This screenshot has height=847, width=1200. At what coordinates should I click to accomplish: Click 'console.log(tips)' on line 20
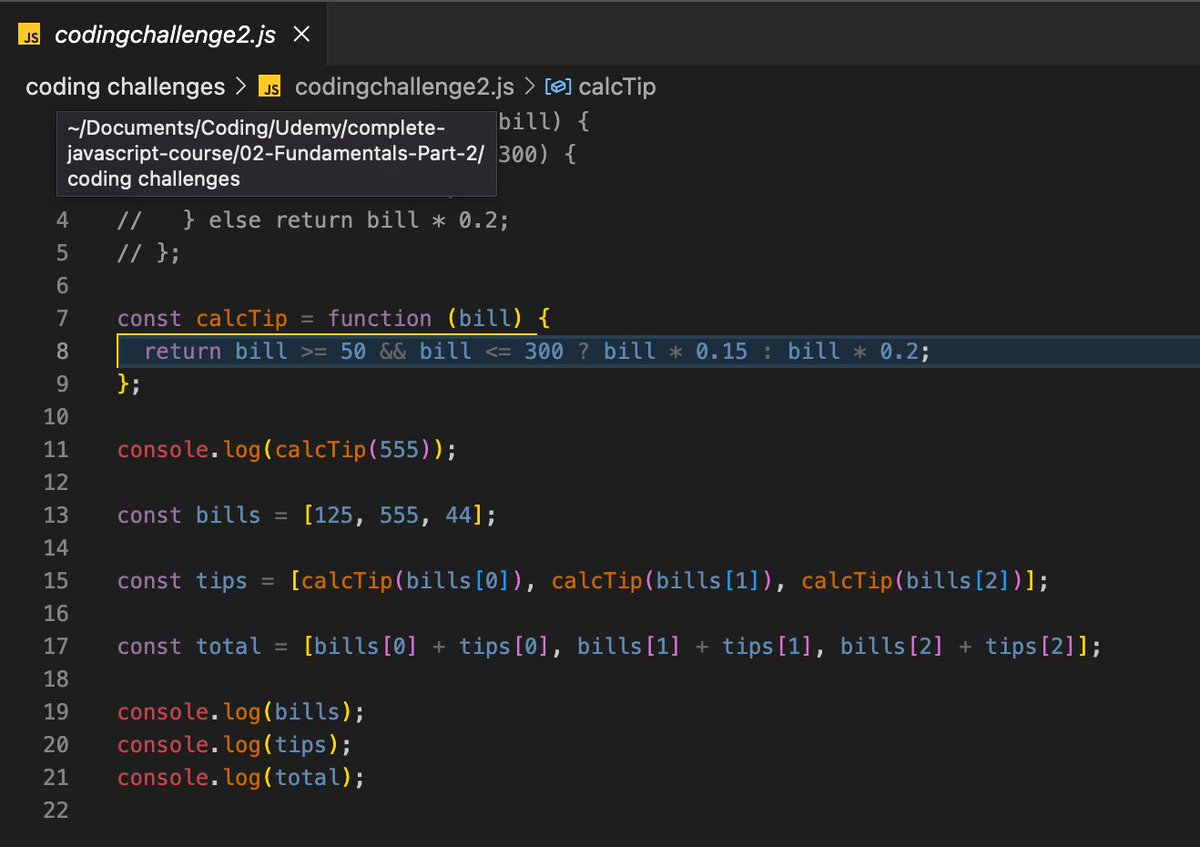point(229,745)
